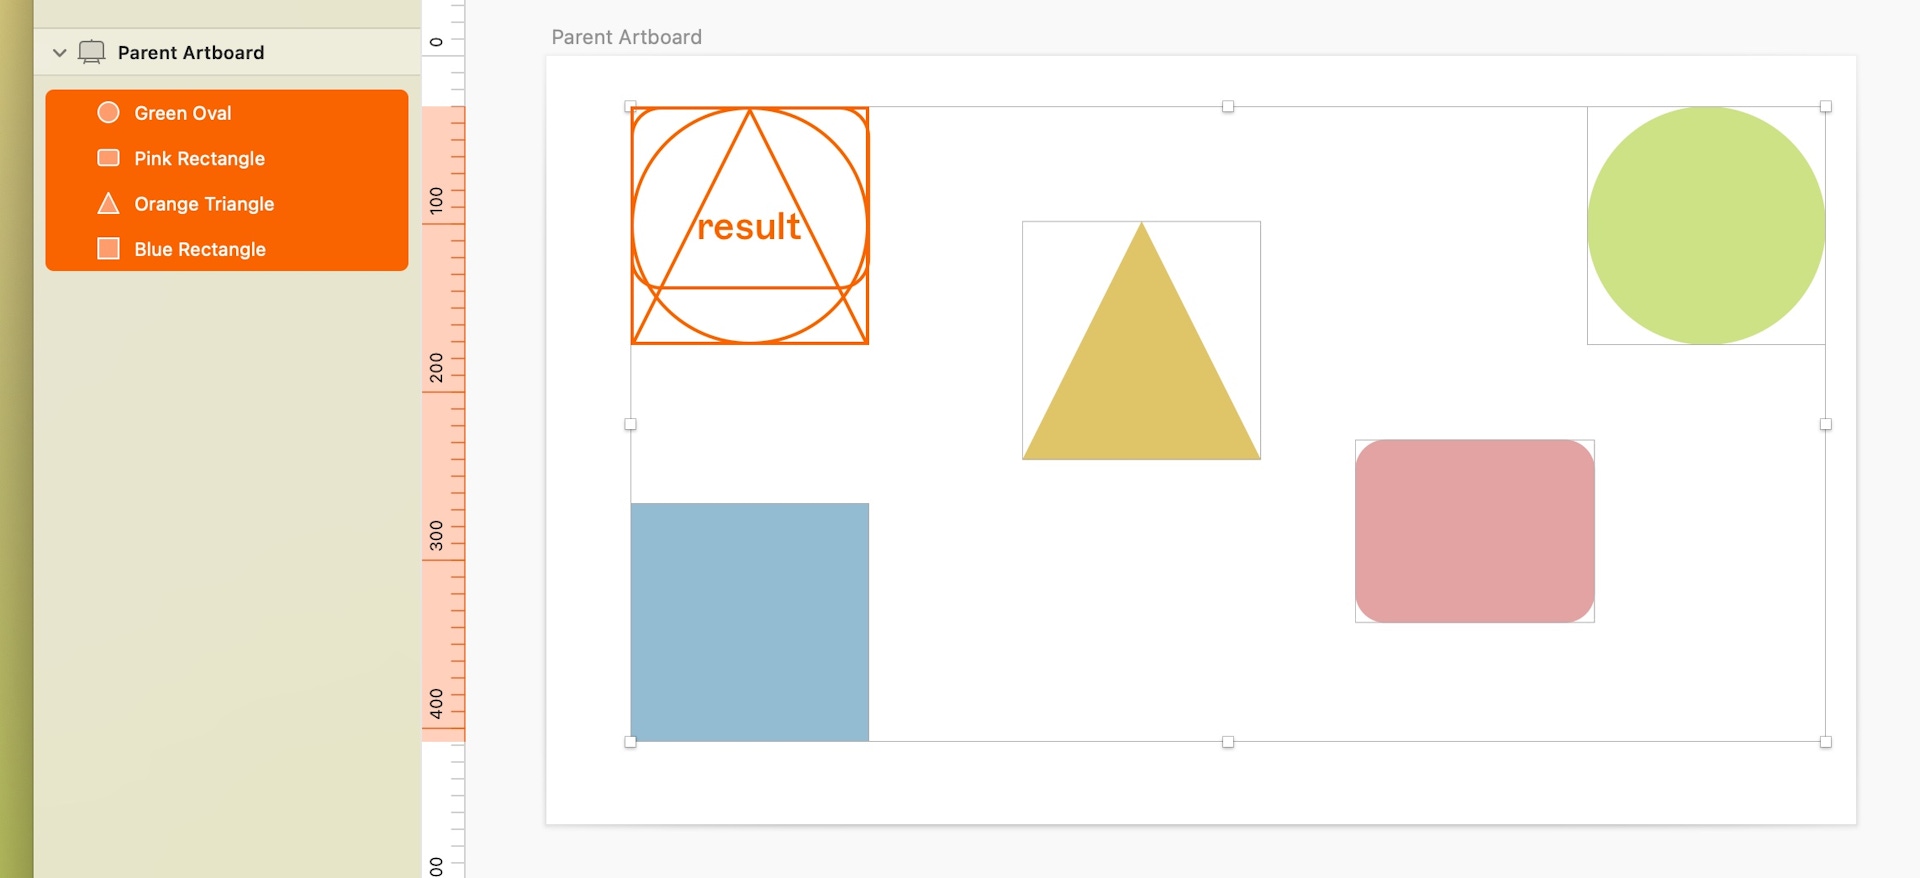
Task: Click the top-right selection resize handle
Action: point(1826,106)
